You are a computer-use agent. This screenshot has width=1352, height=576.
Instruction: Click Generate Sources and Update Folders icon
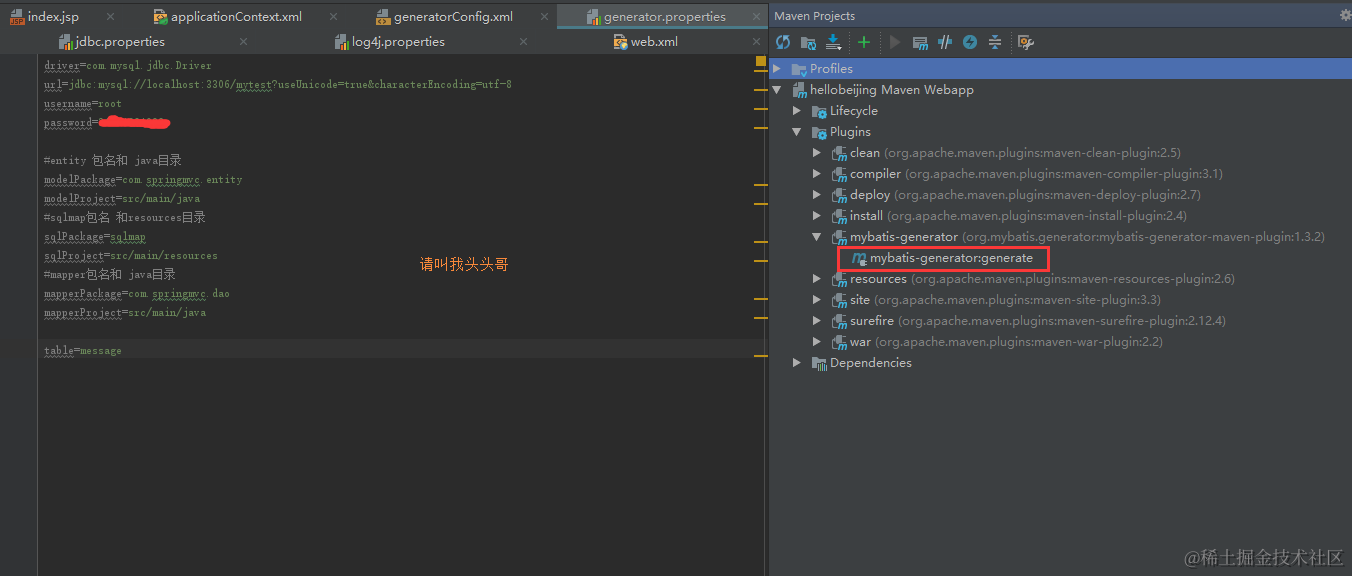pos(808,42)
